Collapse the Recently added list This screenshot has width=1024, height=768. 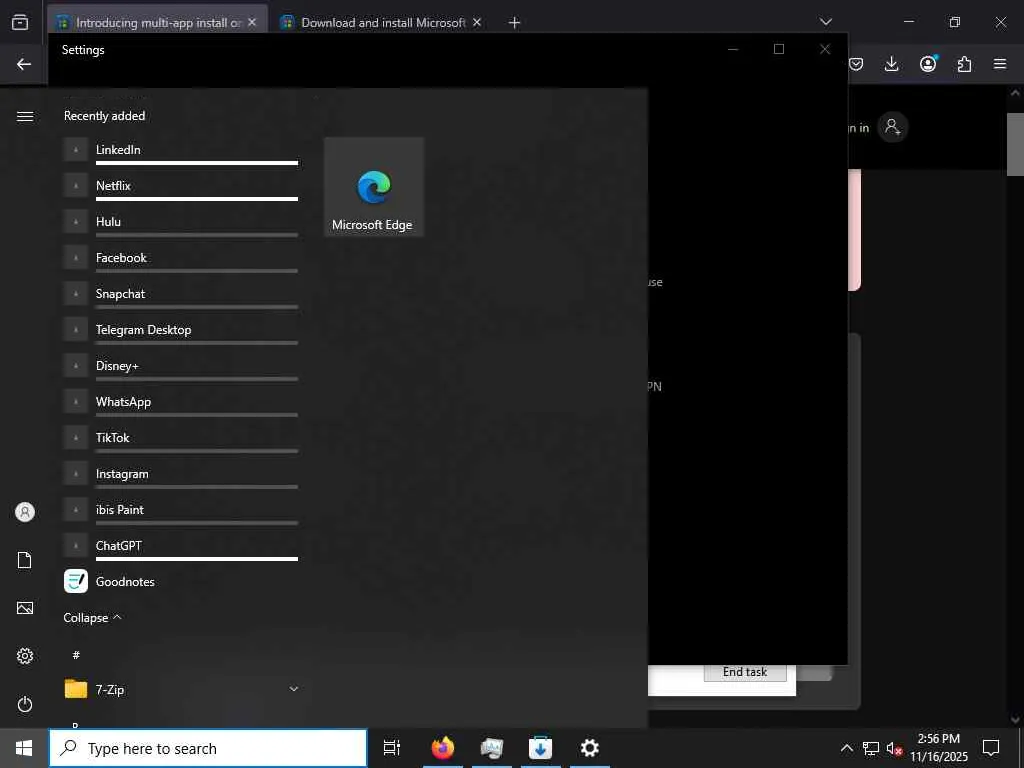tap(92, 618)
